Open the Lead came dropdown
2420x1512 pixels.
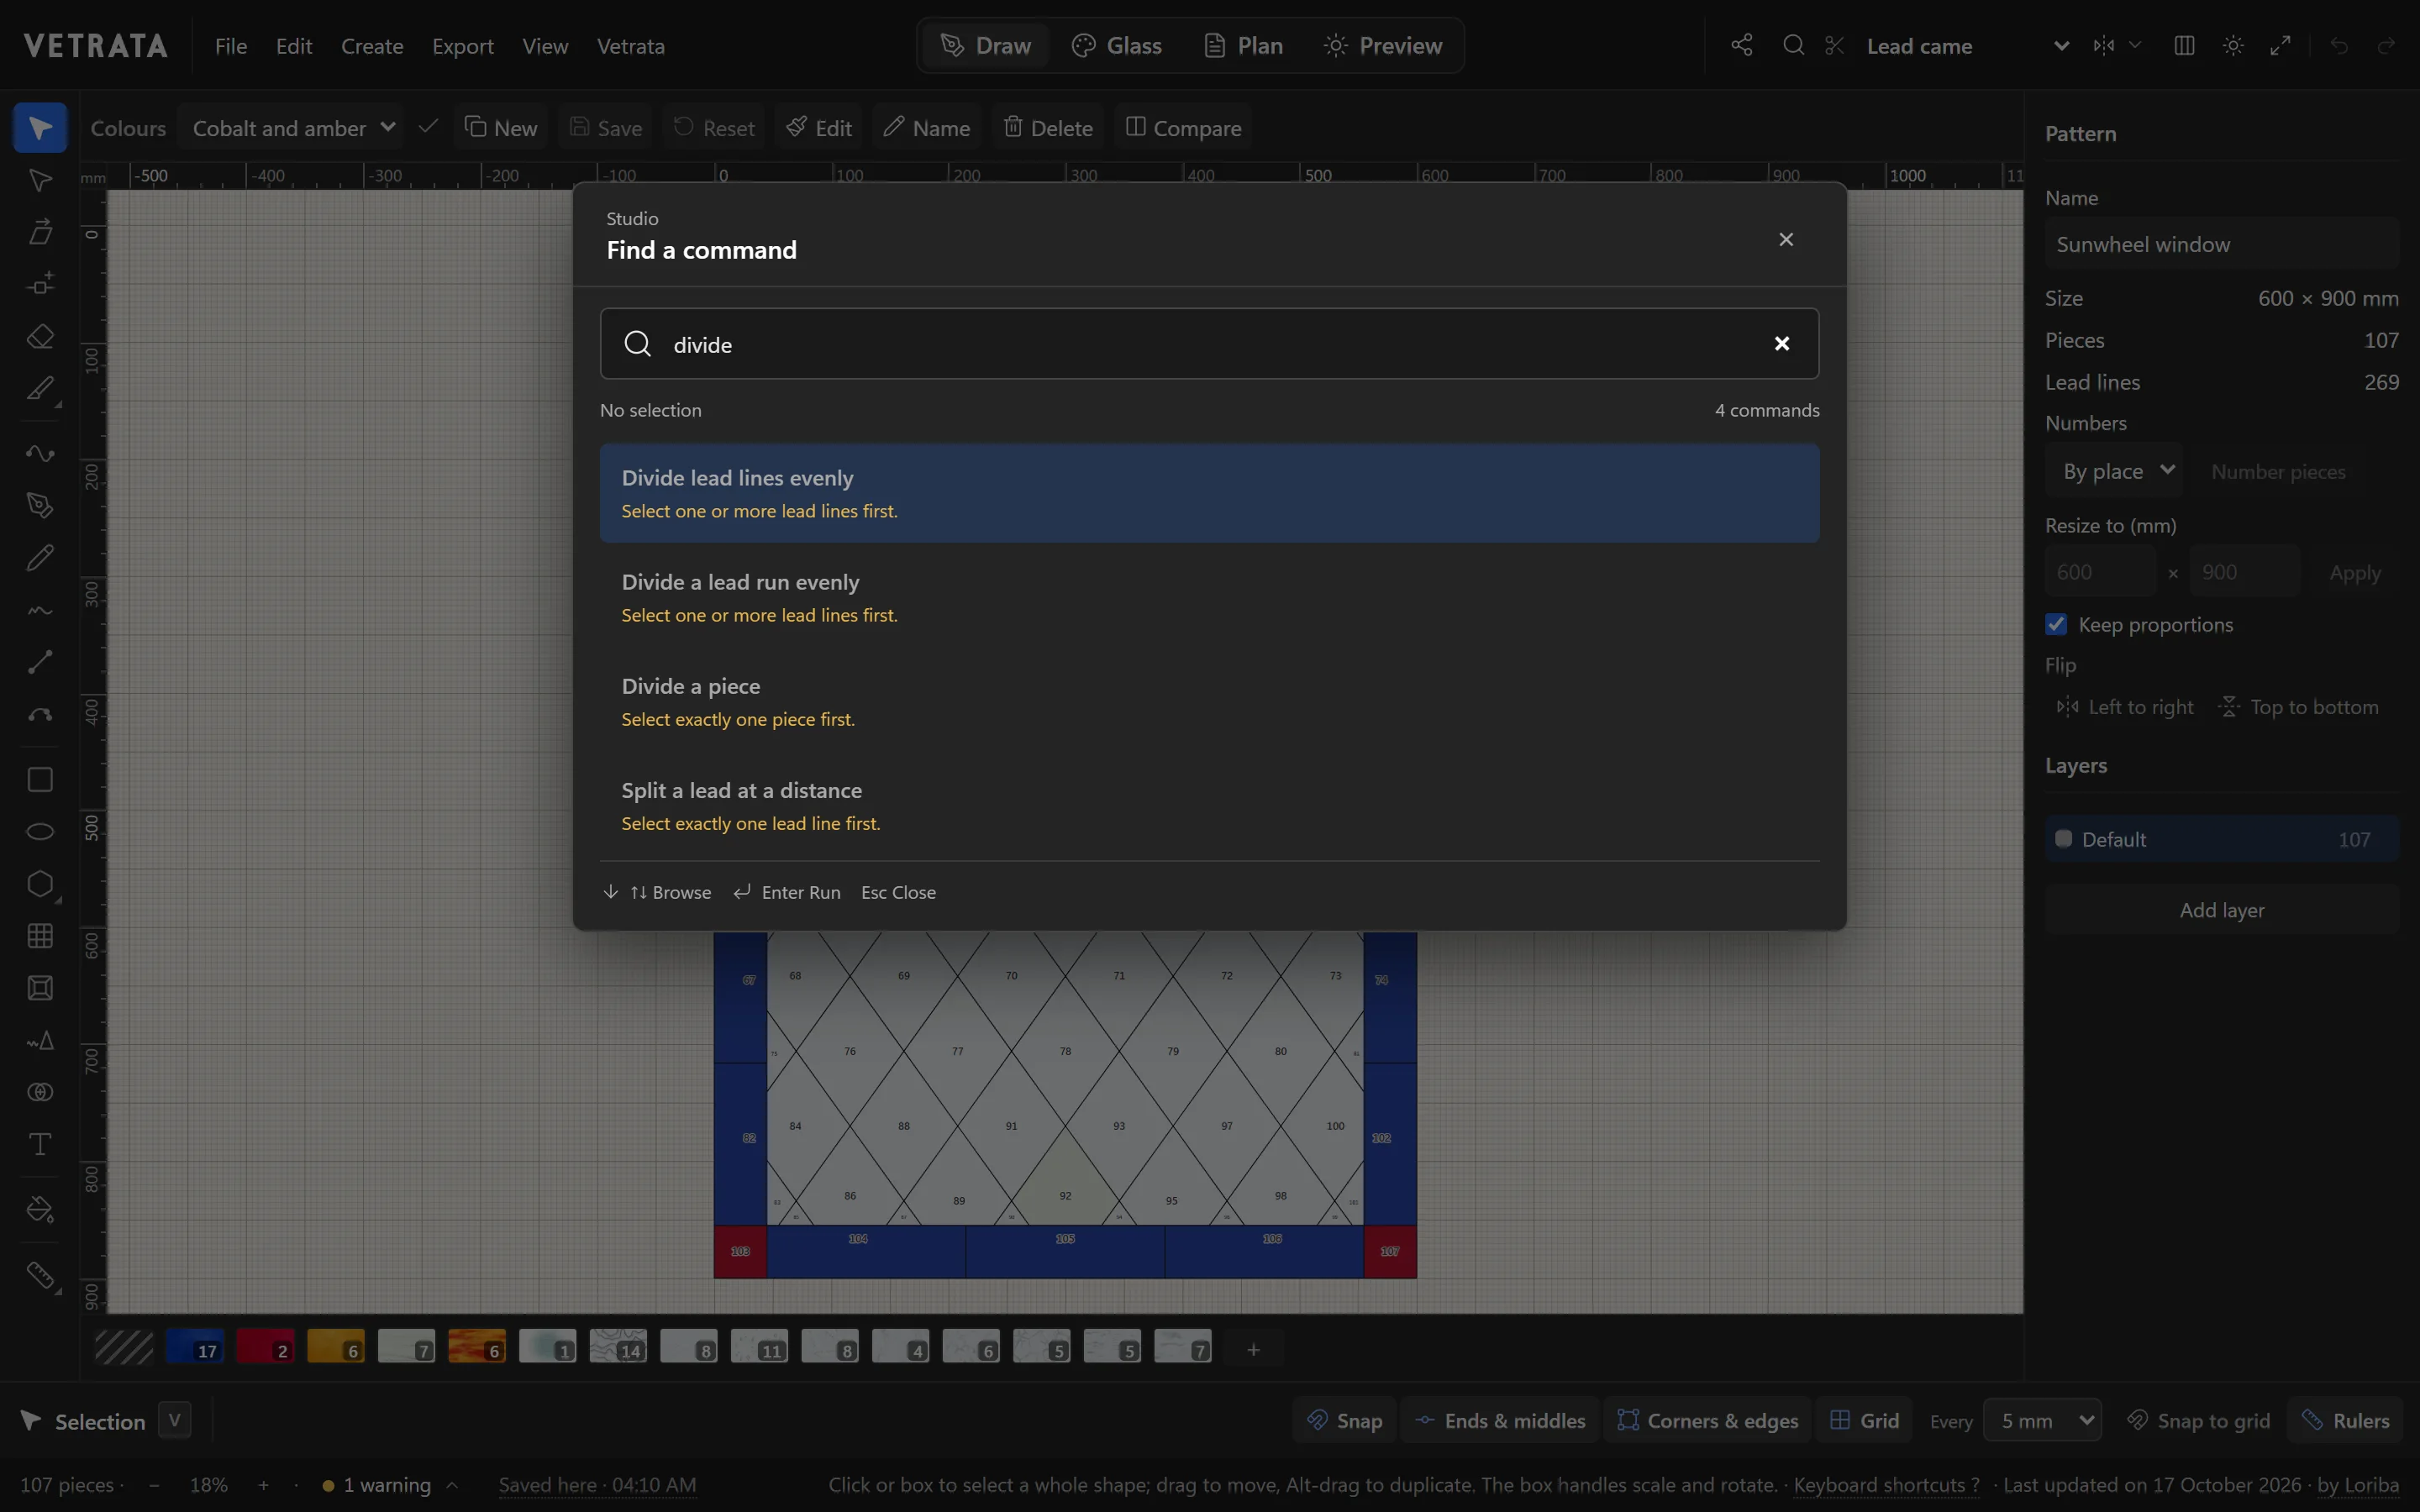1966,45
